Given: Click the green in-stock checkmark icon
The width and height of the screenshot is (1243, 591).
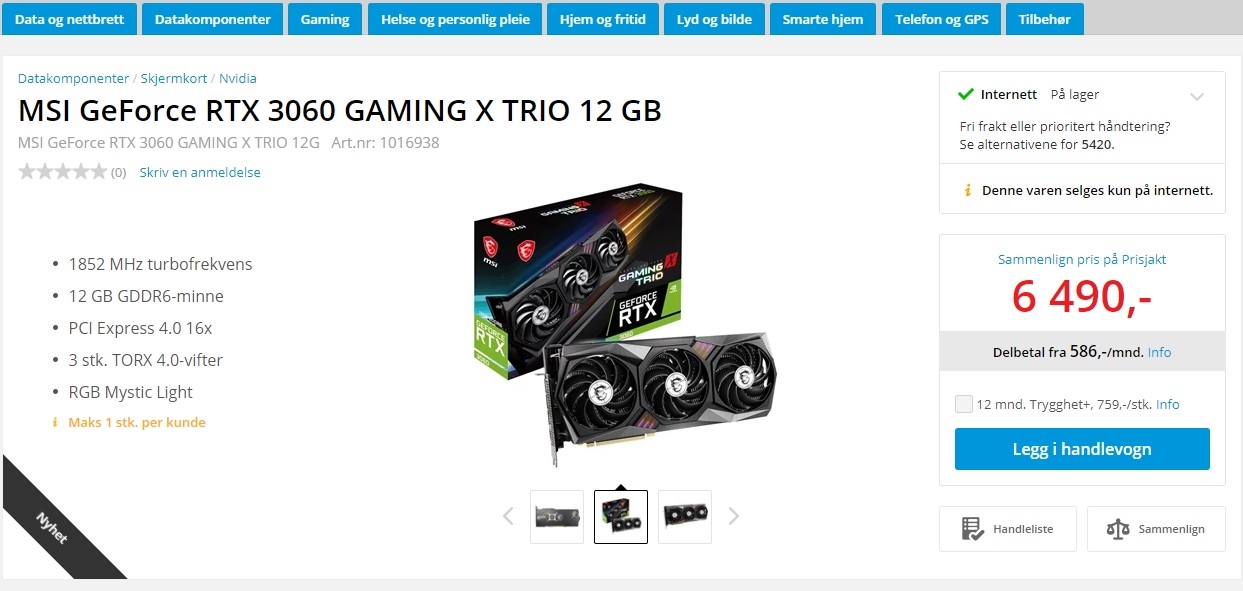Looking at the screenshot, I should click(965, 95).
